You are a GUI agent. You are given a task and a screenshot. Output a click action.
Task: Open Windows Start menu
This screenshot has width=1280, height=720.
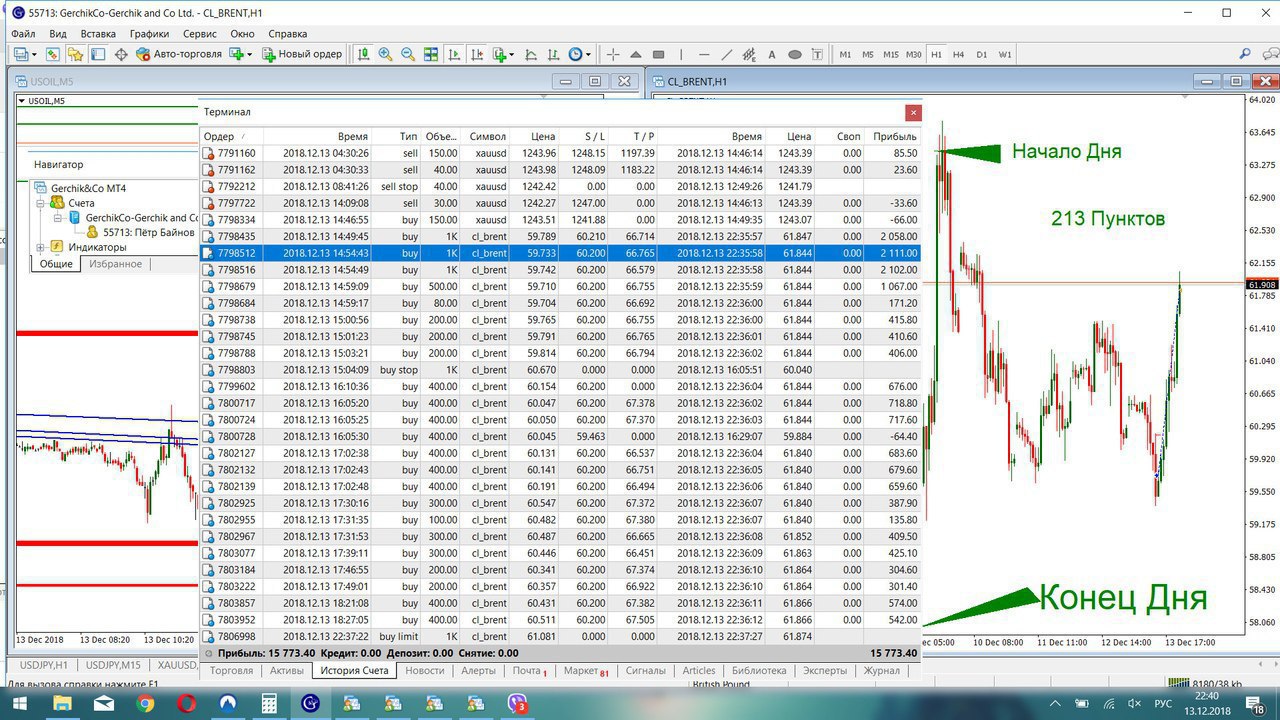click(x=21, y=704)
